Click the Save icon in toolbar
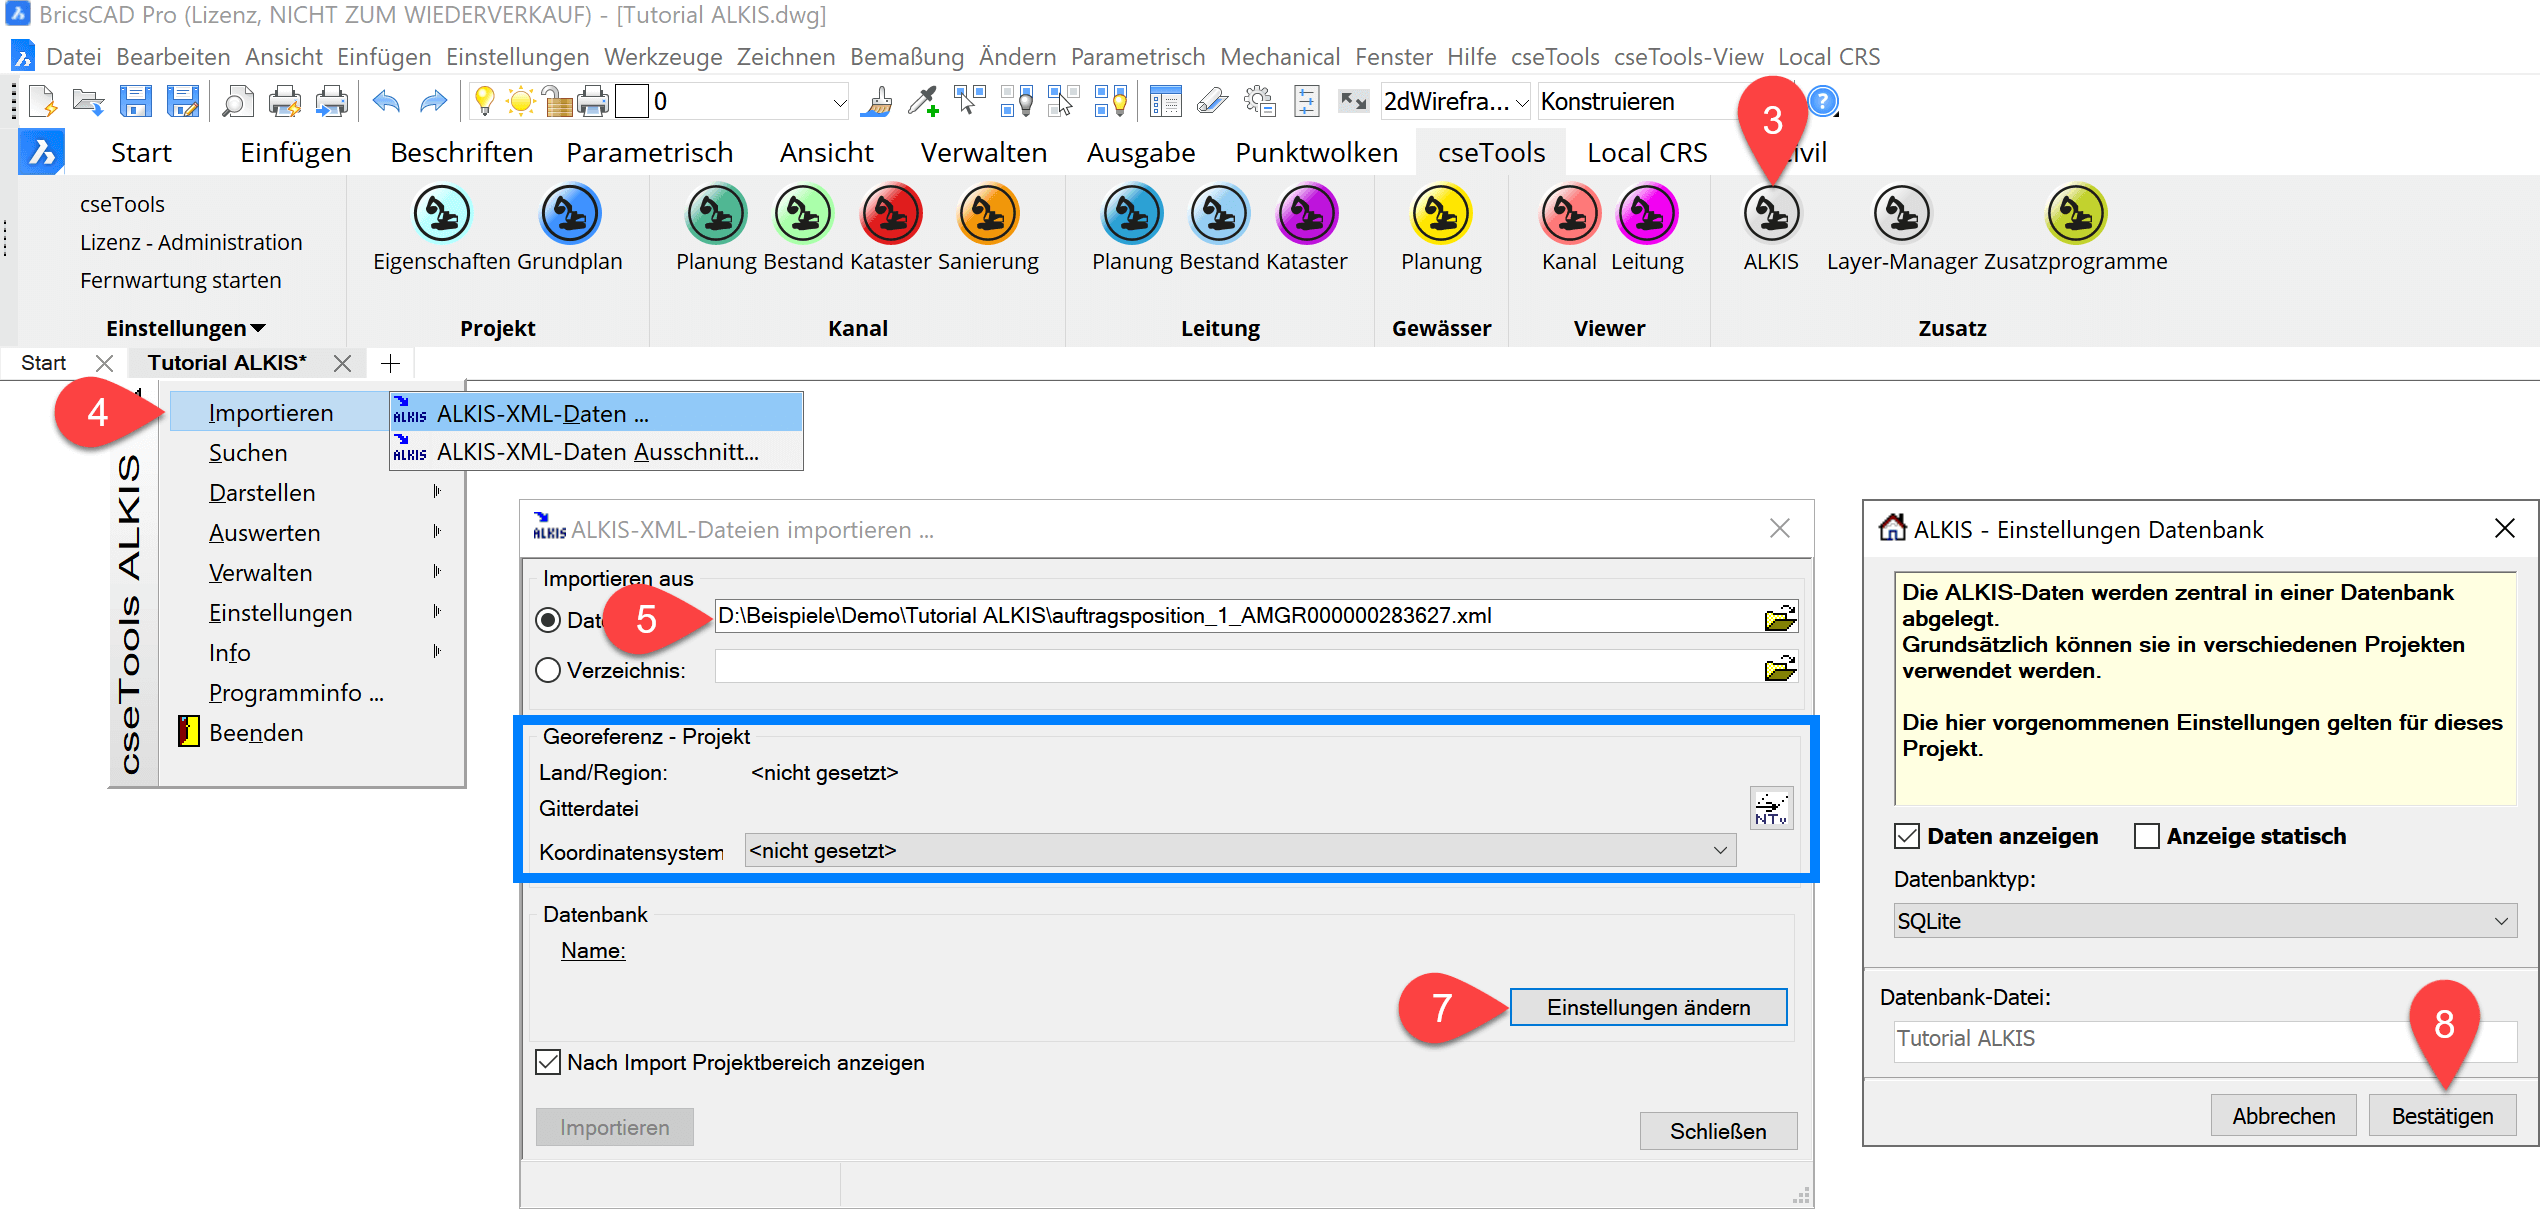This screenshot has width=2540, height=1209. coord(136,102)
